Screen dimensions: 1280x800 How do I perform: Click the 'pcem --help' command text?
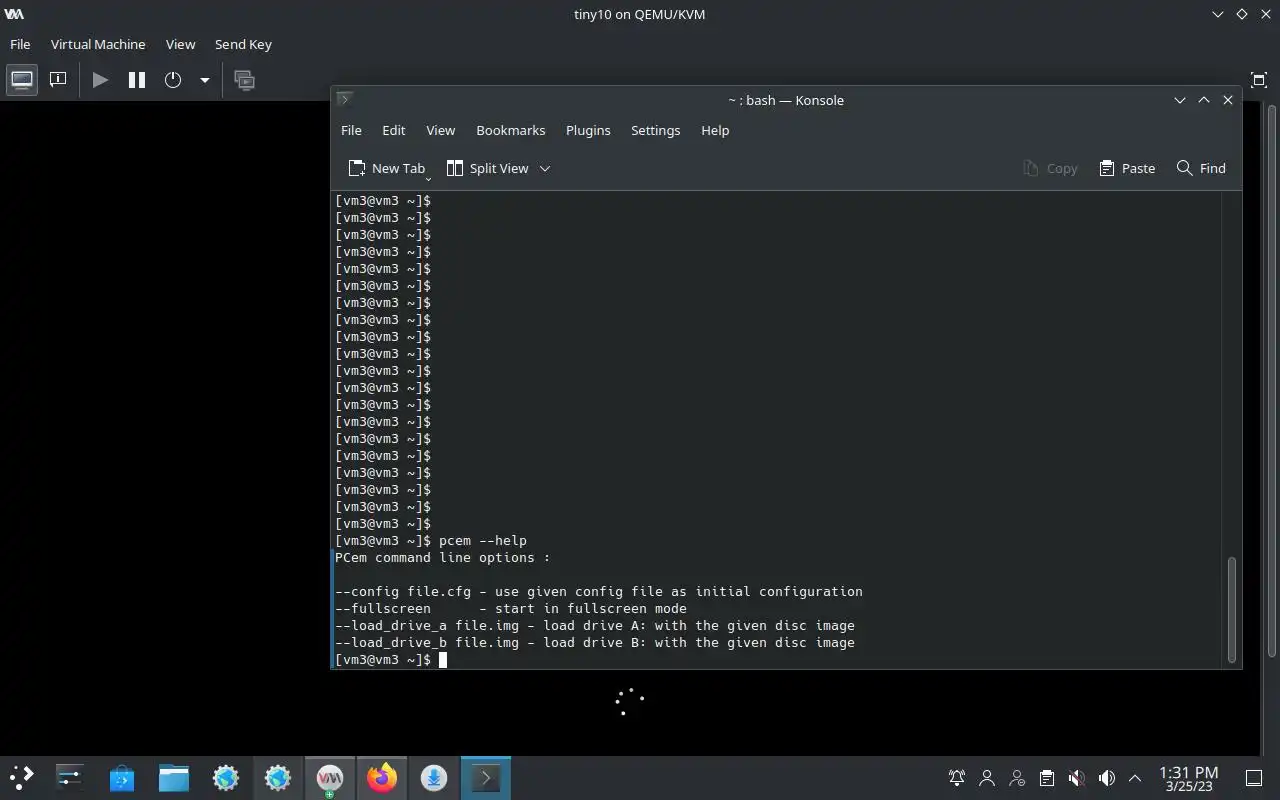click(482, 540)
